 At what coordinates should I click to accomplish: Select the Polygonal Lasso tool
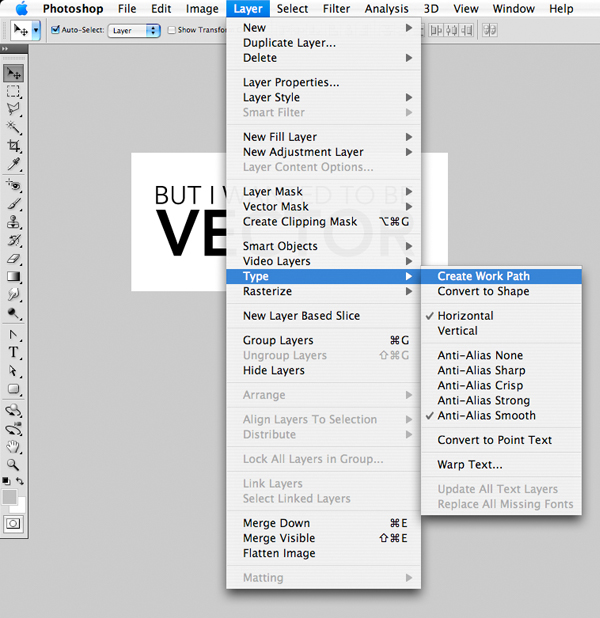click(13, 109)
